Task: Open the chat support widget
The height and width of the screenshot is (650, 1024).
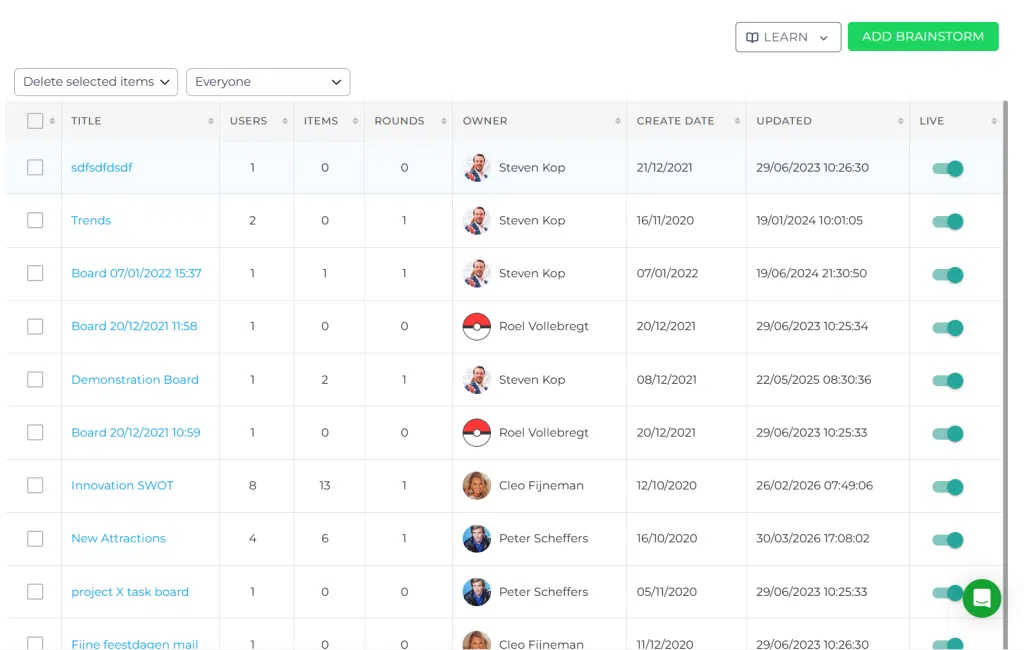Action: (x=981, y=598)
